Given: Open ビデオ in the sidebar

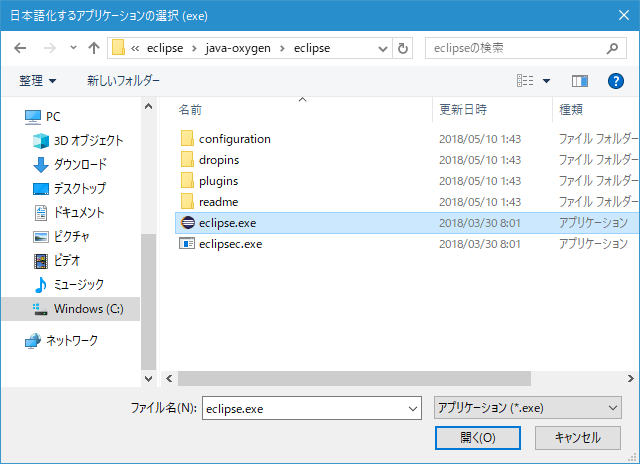Looking at the screenshot, I should [57, 261].
